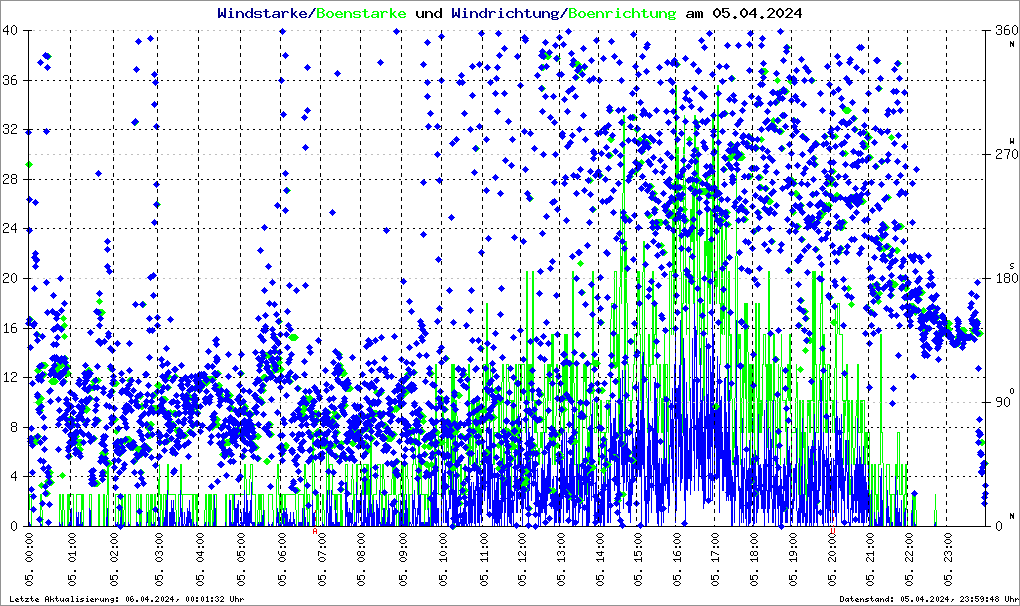Image resolution: width=1020 pixels, height=606 pixels.
Task: Click the wind speed axis label '16'
Action: click(x=10, y=328)
